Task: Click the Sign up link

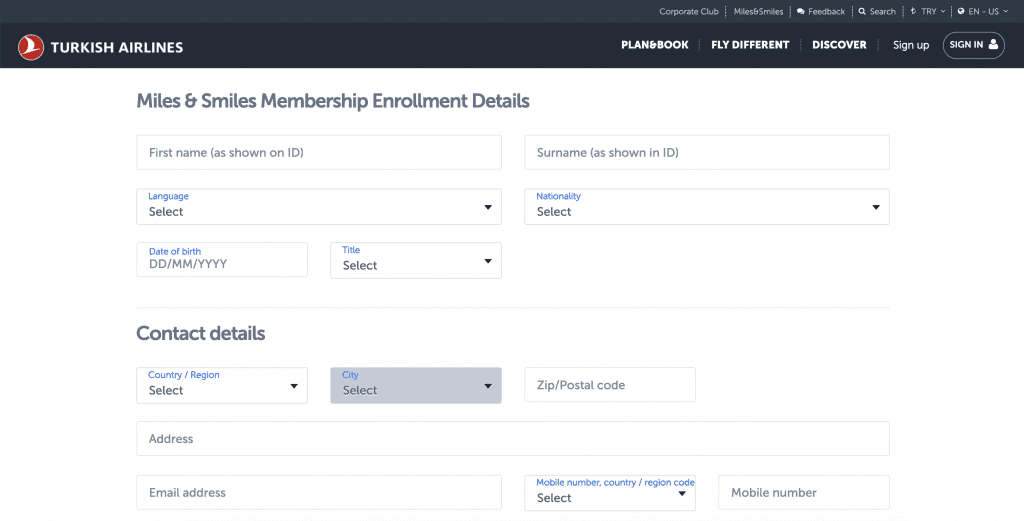Action: [911, 45]
